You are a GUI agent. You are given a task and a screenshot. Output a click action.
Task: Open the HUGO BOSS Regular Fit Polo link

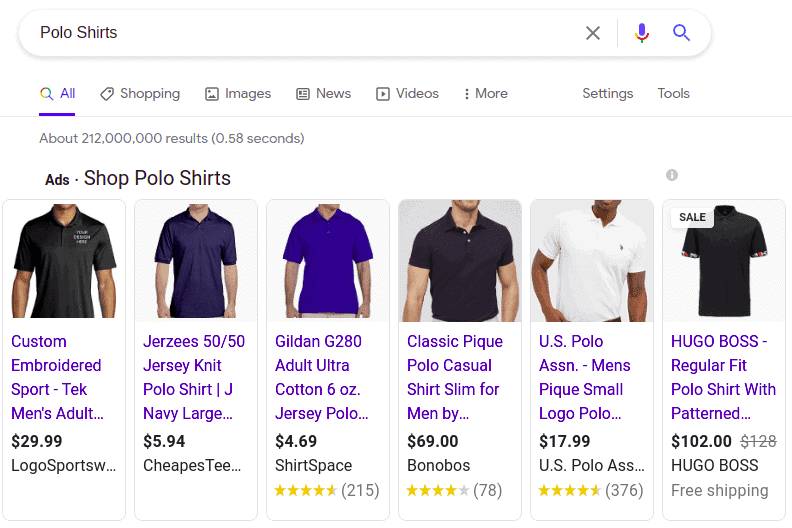coord(723,377)
